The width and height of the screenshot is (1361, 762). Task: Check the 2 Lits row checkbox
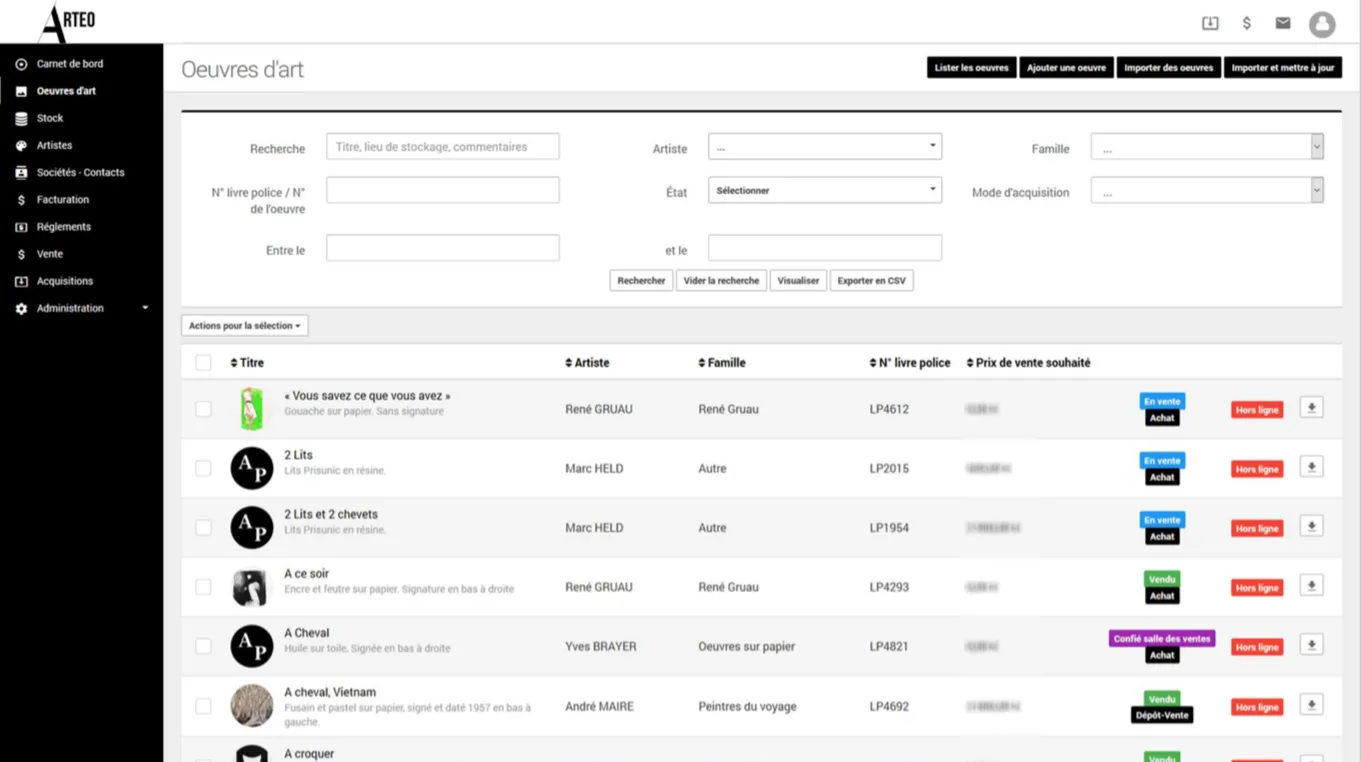pyautogui.click(x=203, y=468)
